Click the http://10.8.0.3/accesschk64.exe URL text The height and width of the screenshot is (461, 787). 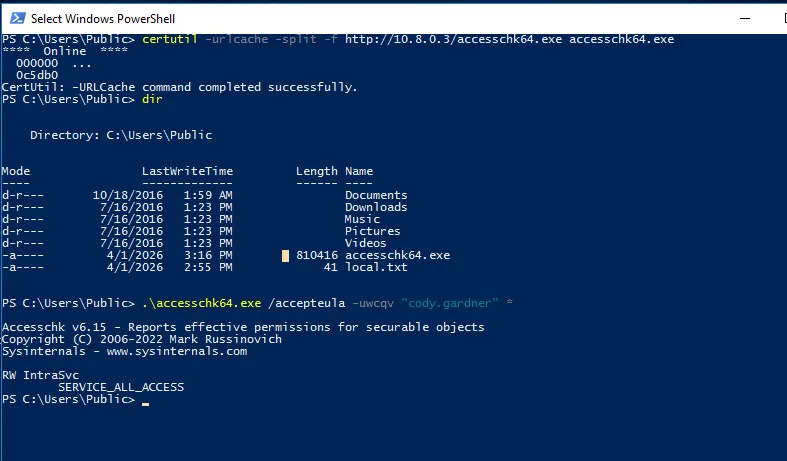point(453,39)
